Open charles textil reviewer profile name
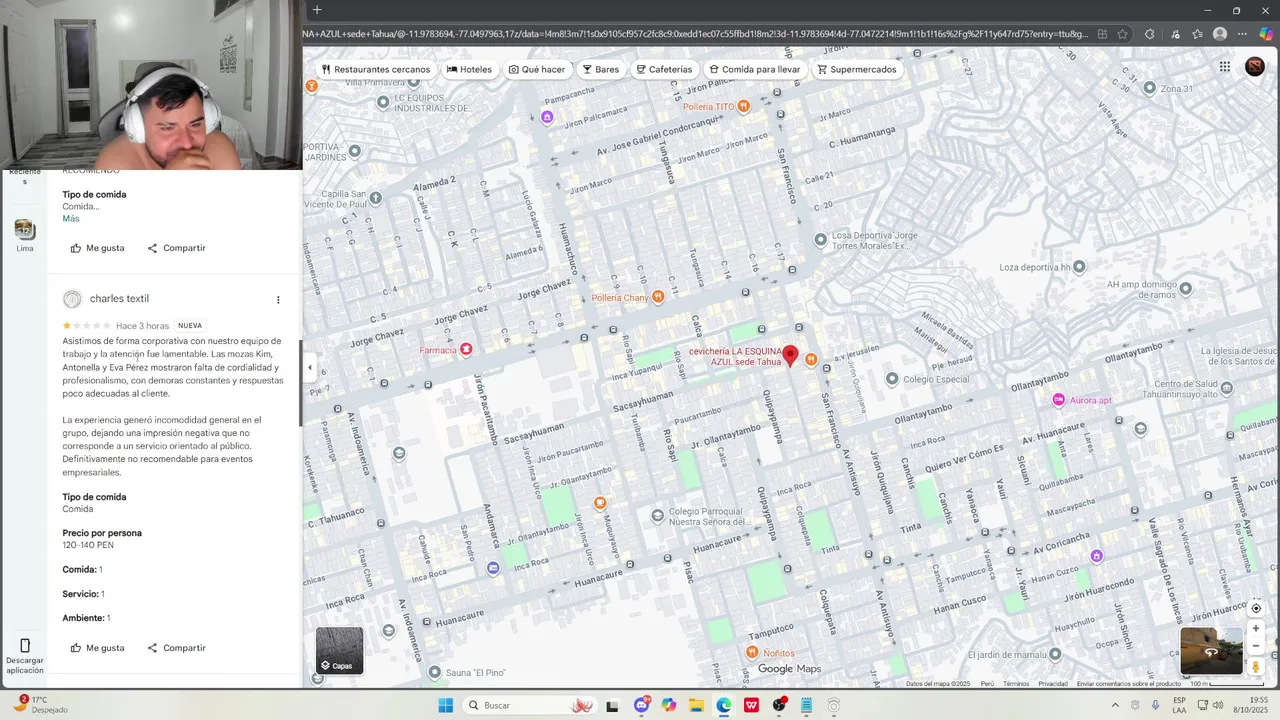The height and width of the screenshot is (720, 1280). [x=119, y=299]
